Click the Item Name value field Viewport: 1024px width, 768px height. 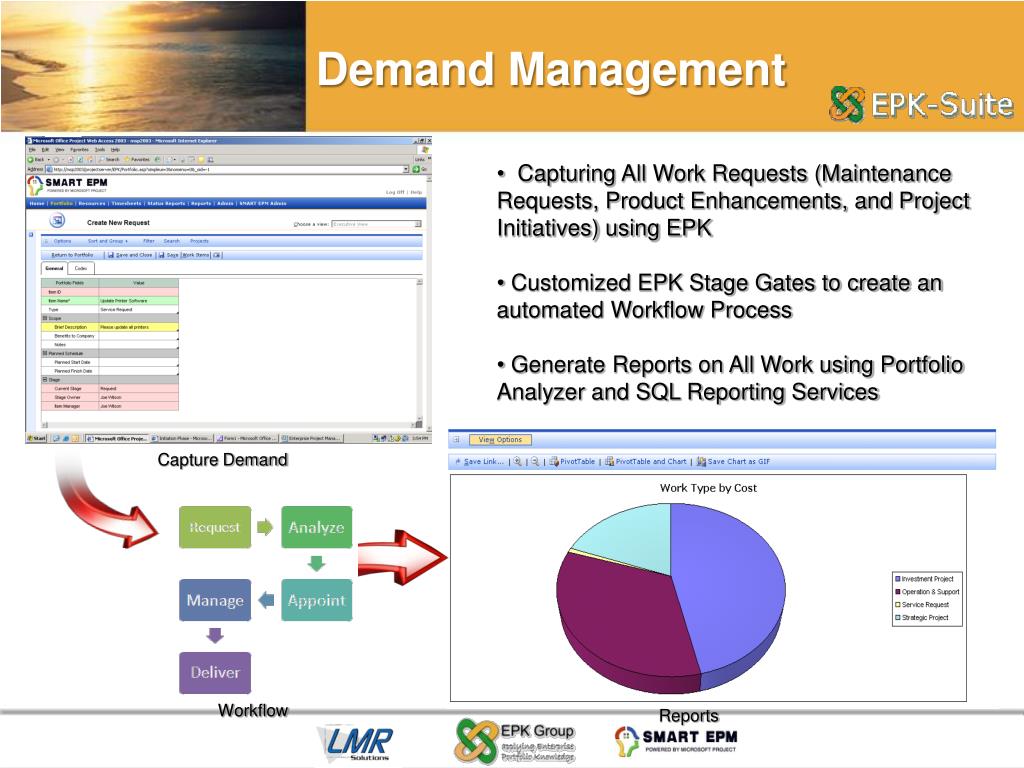pyautogui.click(x=138, y=301)
